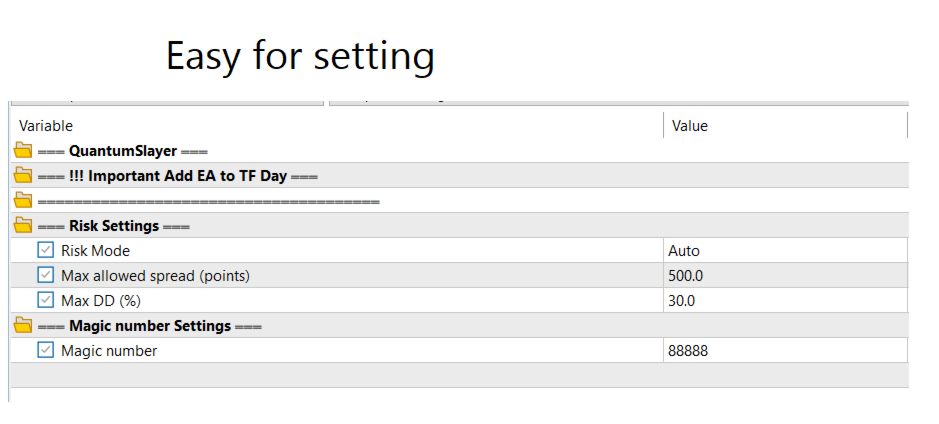Toggle the Risk Mode checkbox

pos(45,250)
